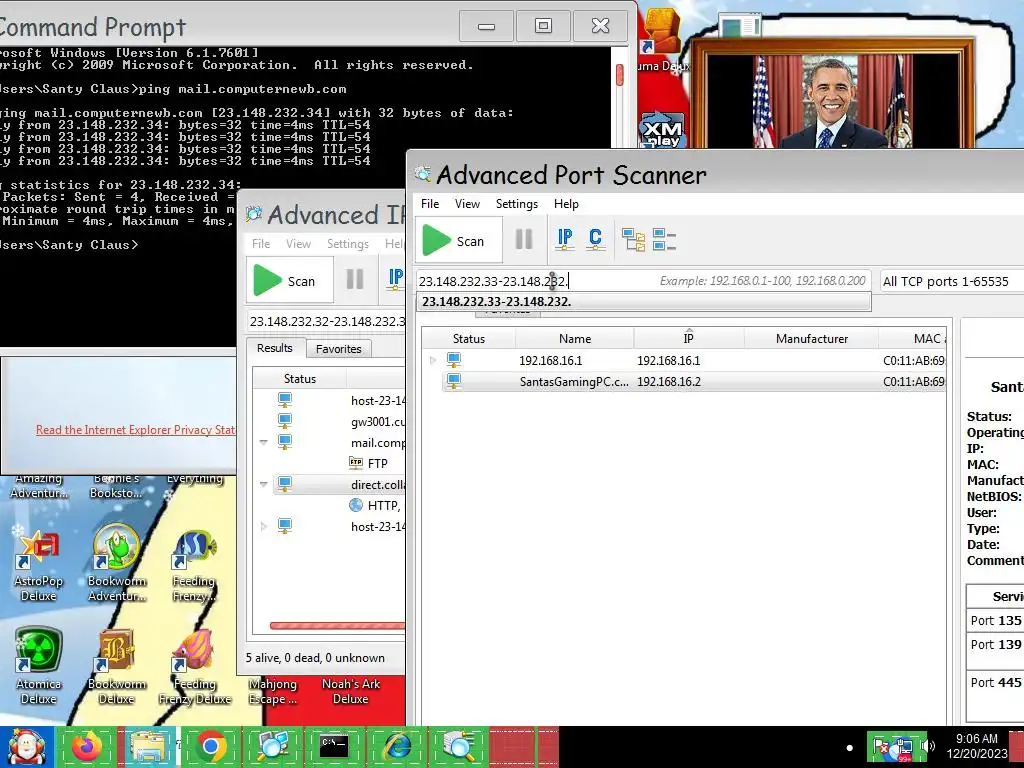Click expand all tree icon in Port Scanner toolbar
1024x768 pixels.
click(633, 240)
